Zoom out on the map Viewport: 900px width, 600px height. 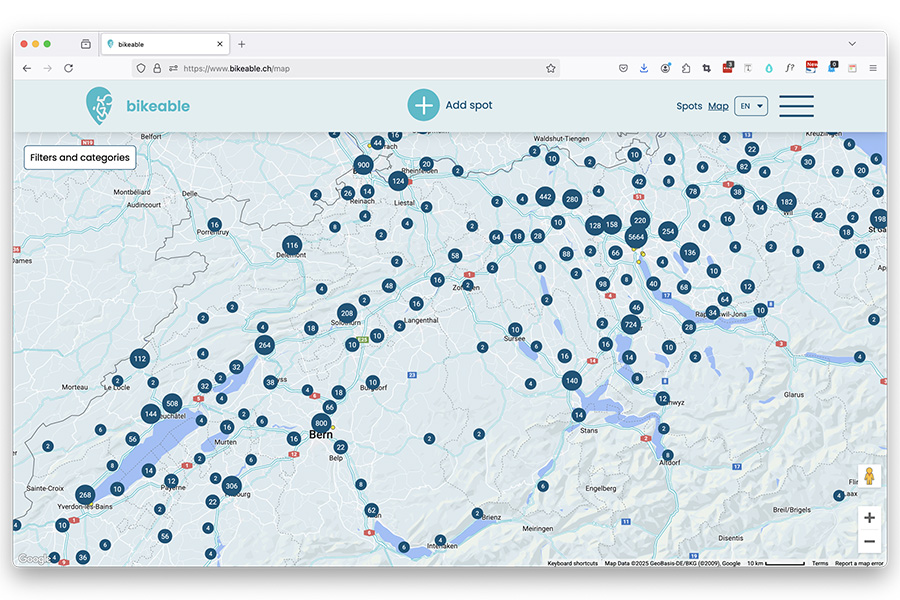point(869,541)
